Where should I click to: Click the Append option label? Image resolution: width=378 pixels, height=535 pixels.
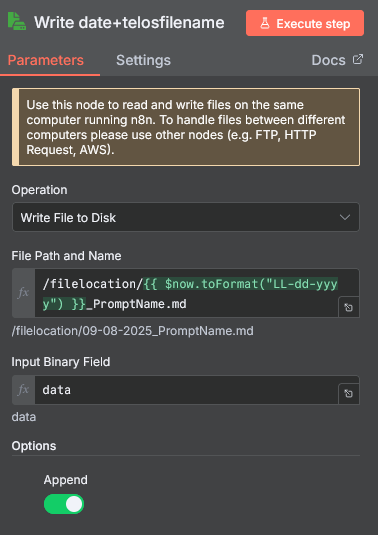point(66,480)
